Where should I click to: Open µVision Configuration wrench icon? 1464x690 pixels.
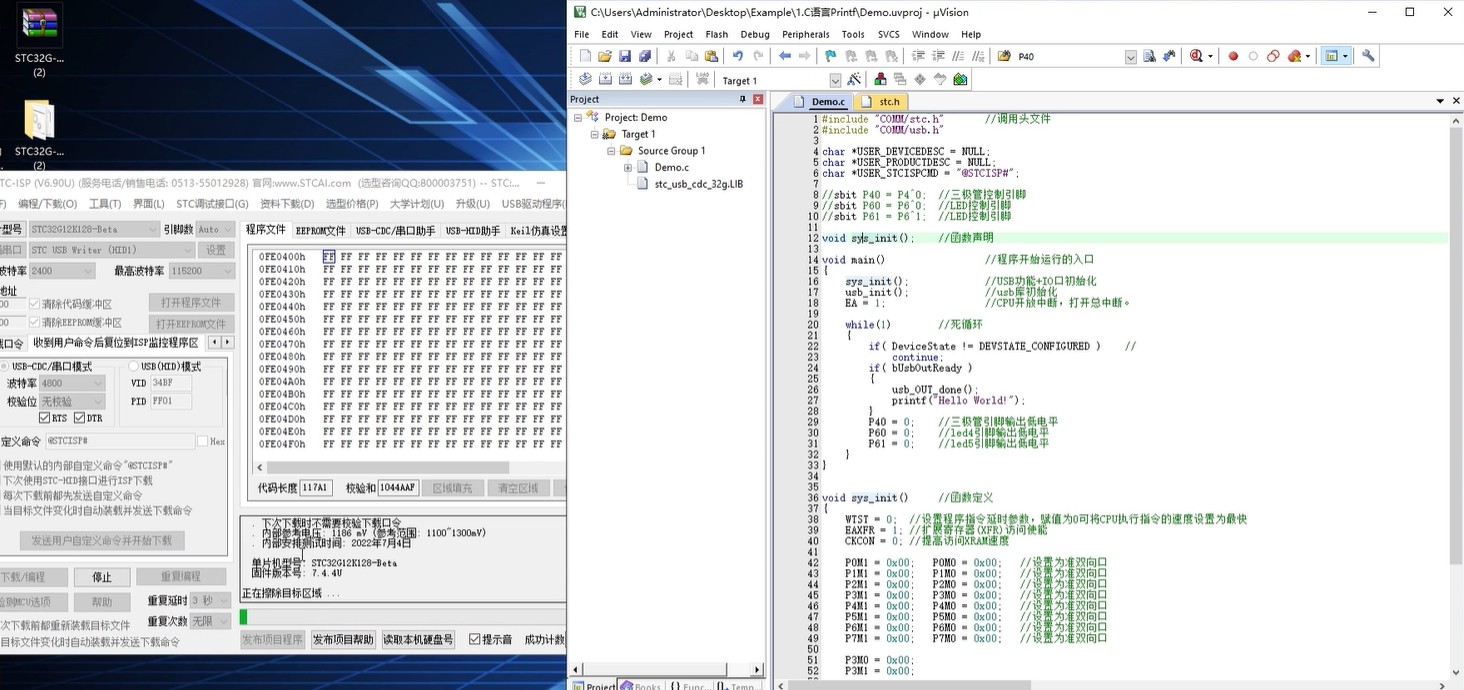coord(1369,56)
